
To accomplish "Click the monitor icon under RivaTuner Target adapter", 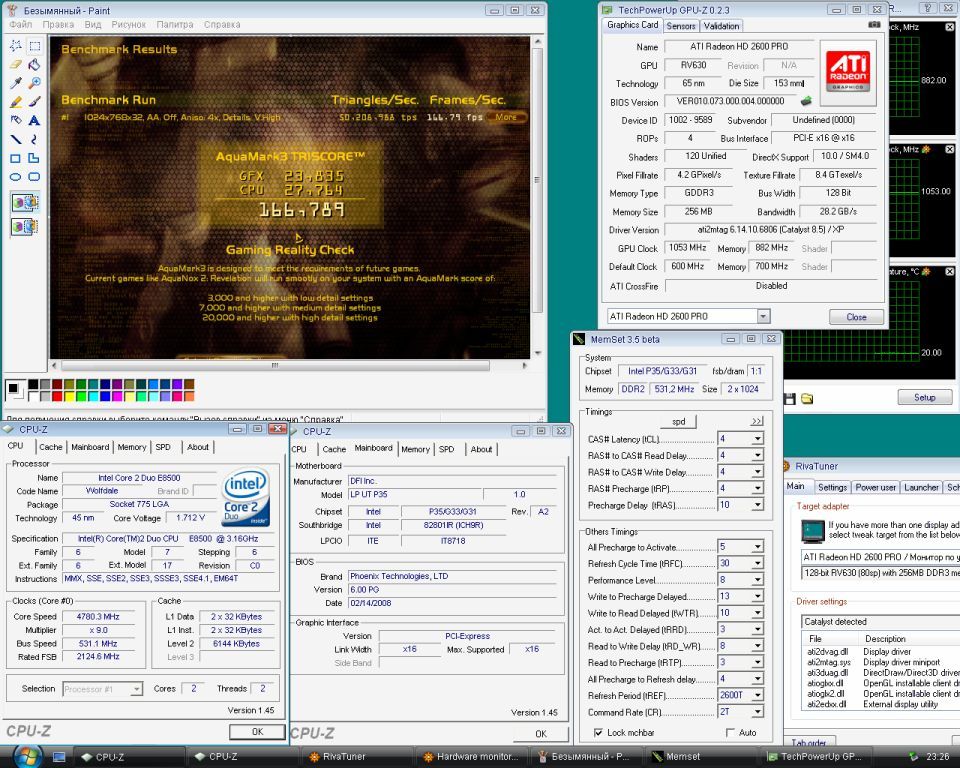I will coord(813,530).
